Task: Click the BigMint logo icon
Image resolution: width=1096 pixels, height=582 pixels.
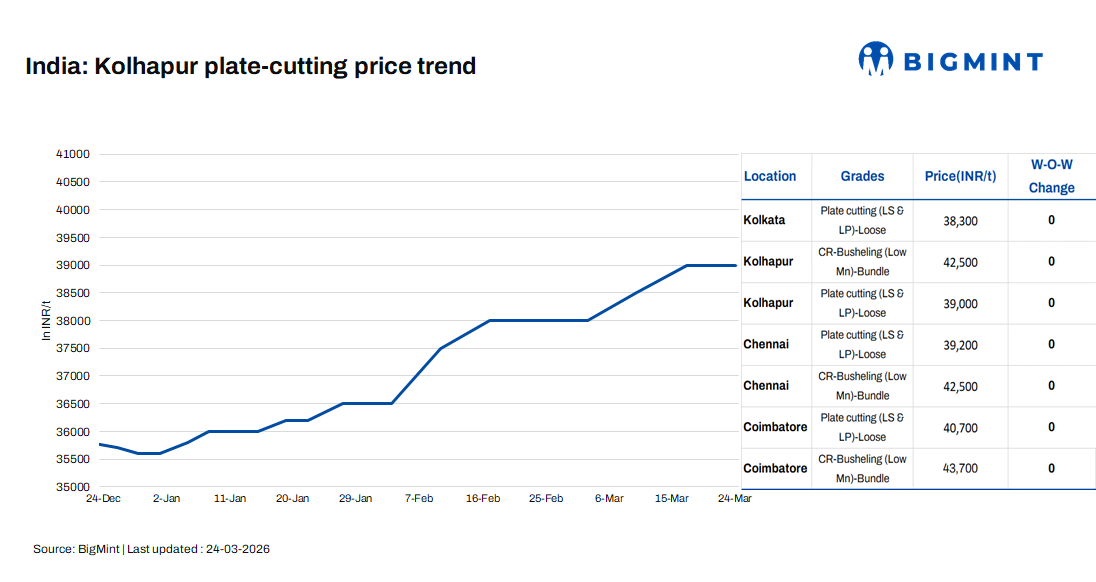Action: (875, 58)
